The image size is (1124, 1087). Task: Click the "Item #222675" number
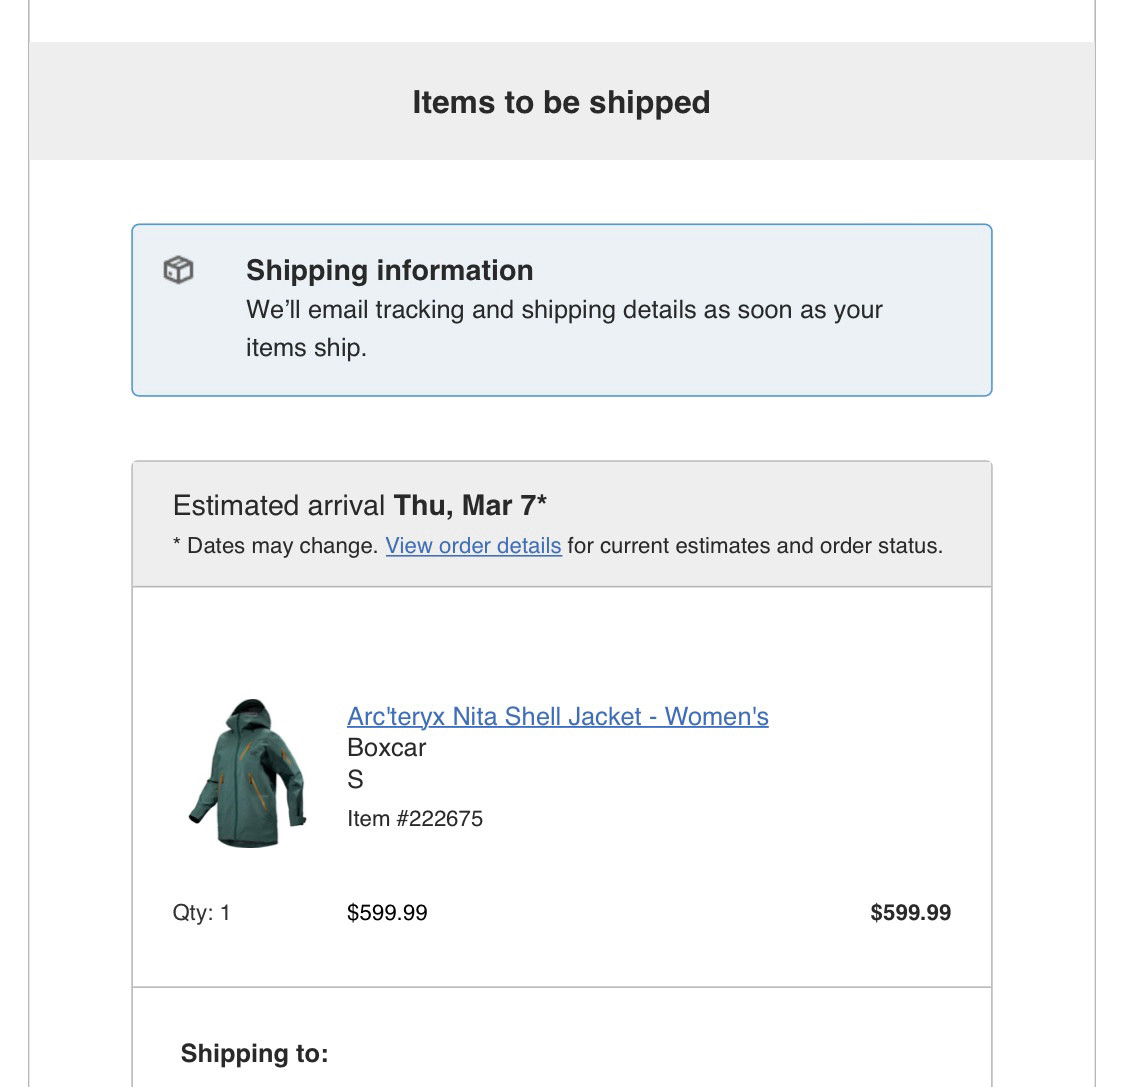pyautogui.click(x=415, y=819)
